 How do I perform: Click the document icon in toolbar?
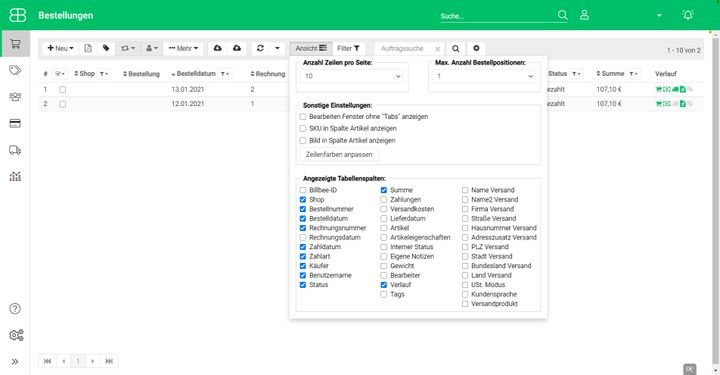pos(88,48)
